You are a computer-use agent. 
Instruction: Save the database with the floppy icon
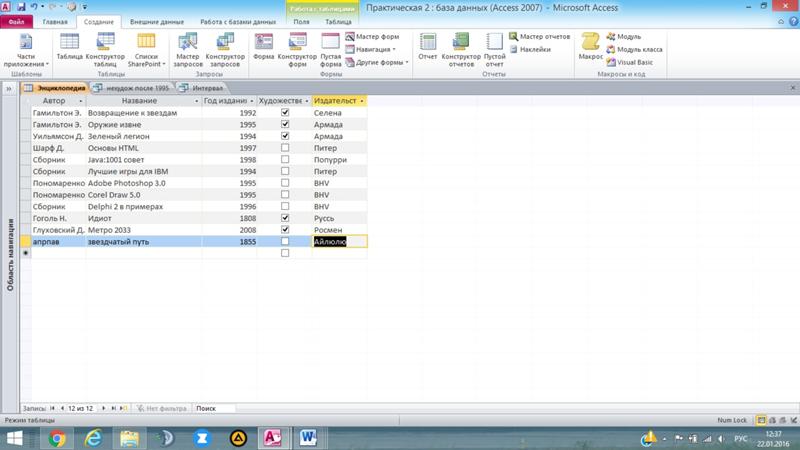(x=21, y=7)
